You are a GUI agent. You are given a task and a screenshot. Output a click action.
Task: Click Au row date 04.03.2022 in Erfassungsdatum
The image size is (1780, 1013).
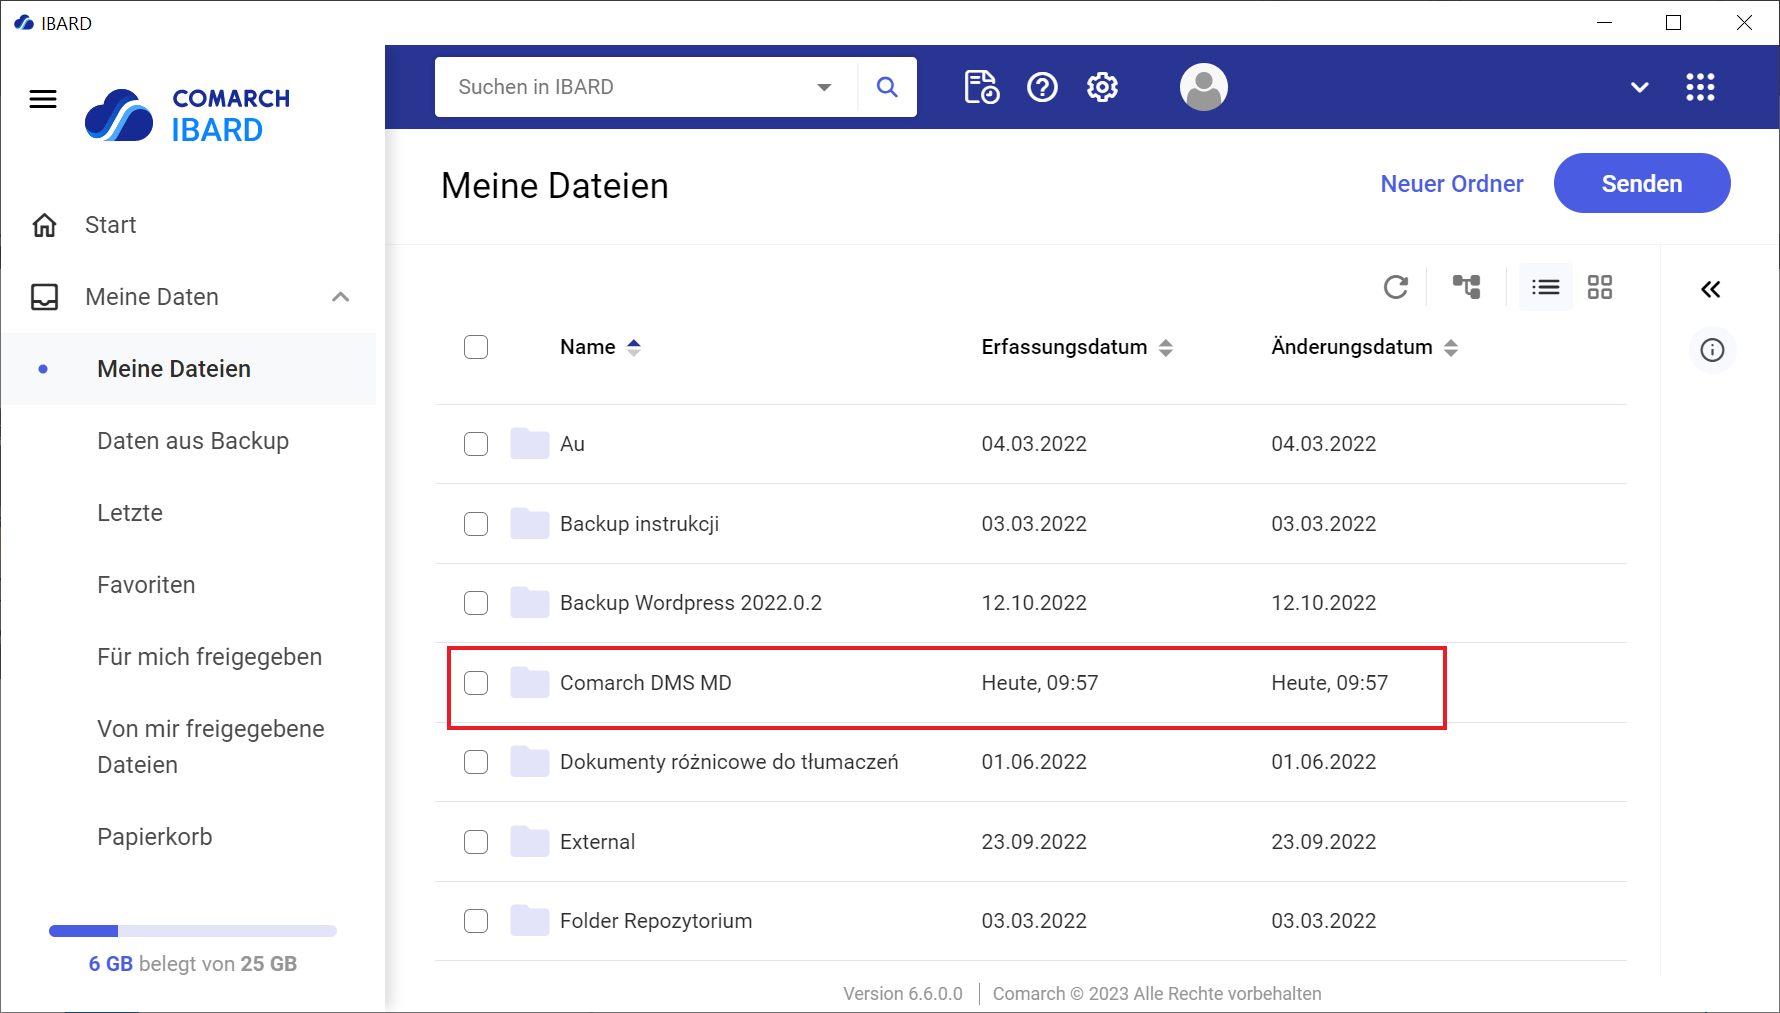pyautogui.click(x=1034, y=444)
